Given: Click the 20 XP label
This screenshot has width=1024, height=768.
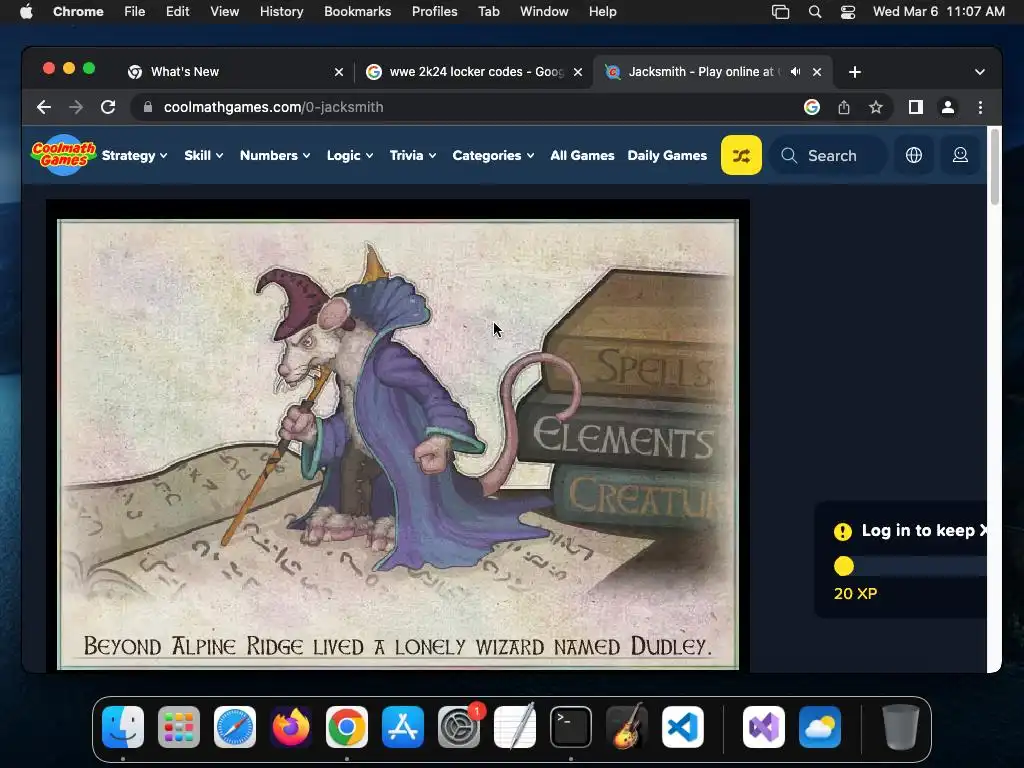Looking at the screenshot, I should pos(855,594).
